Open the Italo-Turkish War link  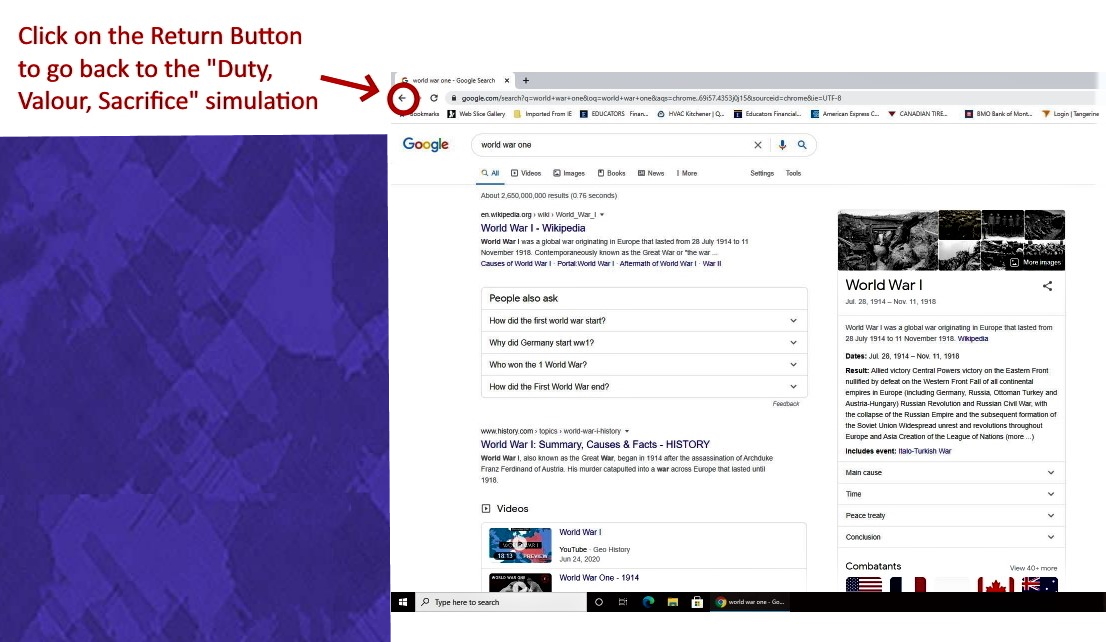click(925, 451)
